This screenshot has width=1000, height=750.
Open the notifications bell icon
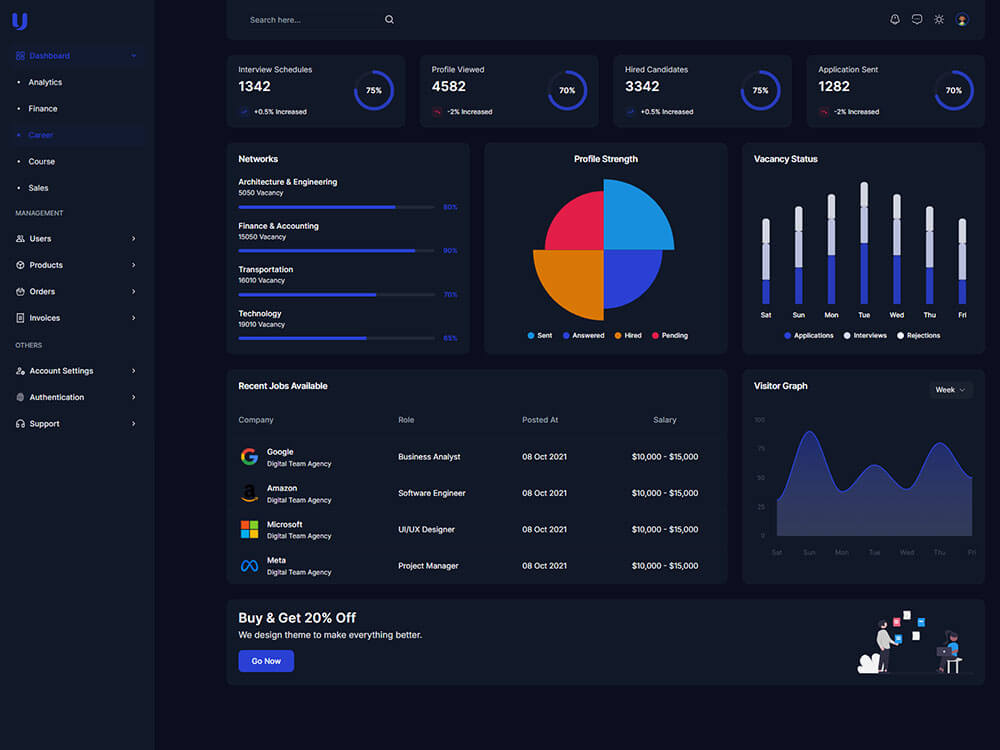click(x=895, y=20)
